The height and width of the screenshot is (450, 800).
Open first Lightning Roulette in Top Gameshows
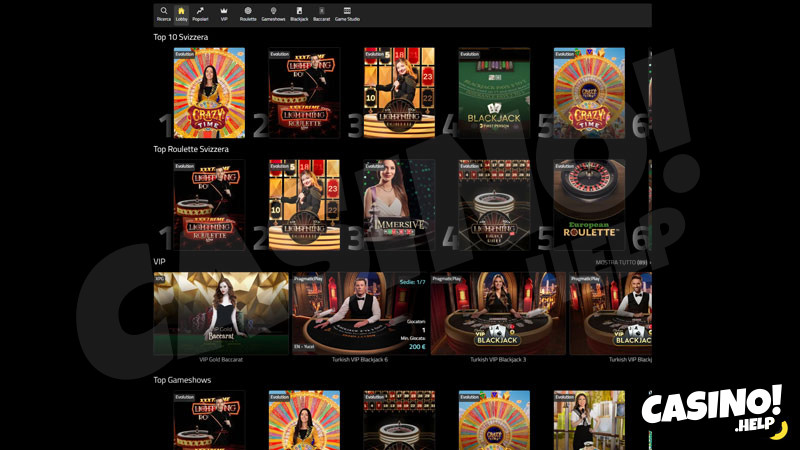coord(209,420)
